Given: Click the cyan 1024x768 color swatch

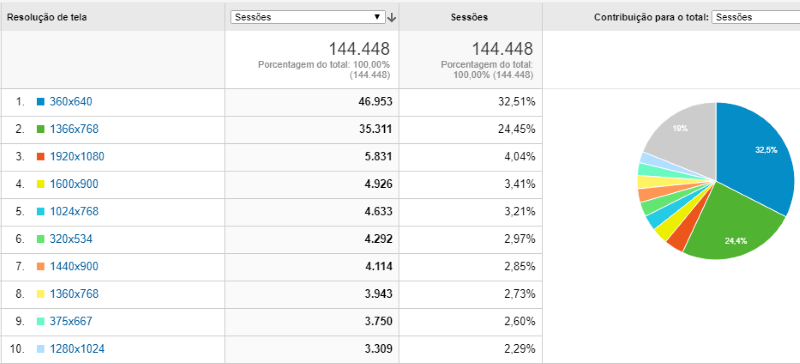Looking at the screenshot, I should click(x=41, y=212).
